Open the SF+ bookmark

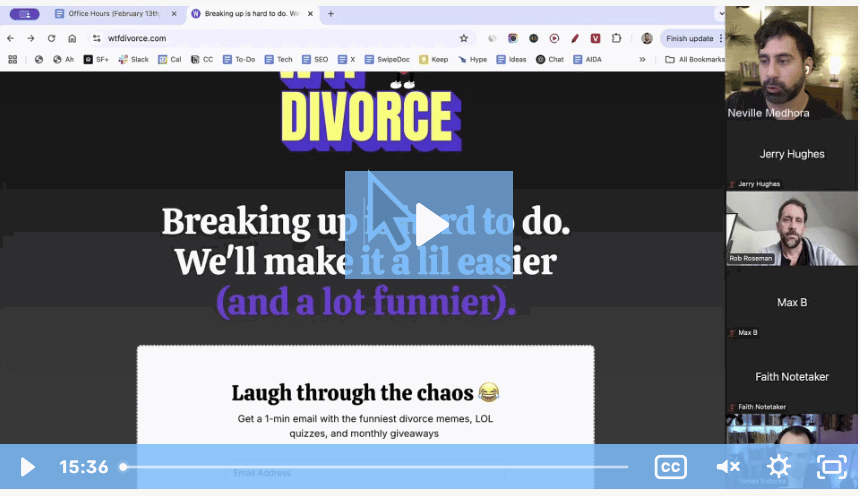tap(96, 59)
